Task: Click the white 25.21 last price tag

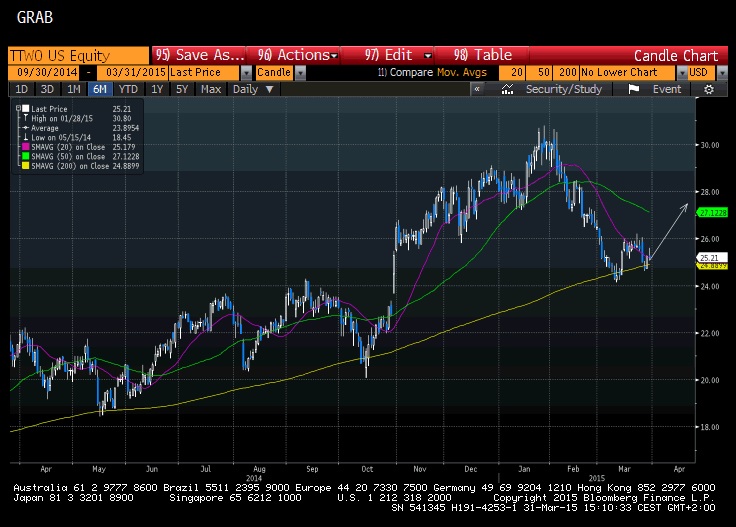Action: click(713, 258)
